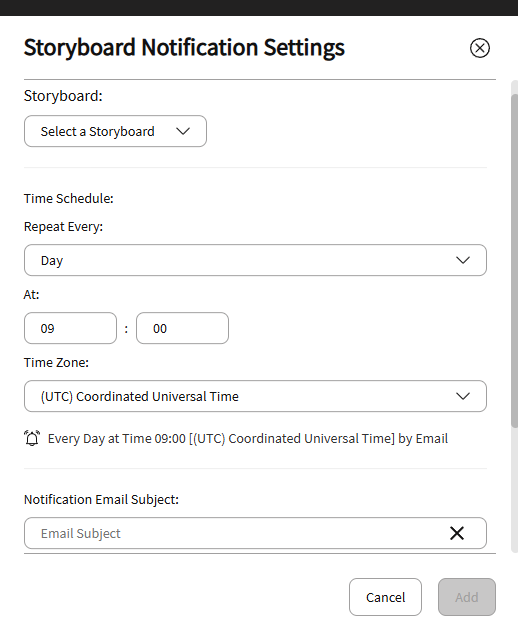Click the Notification Email Subject label
This screenshot has width=518, height=640.
(x=101, y=500)
